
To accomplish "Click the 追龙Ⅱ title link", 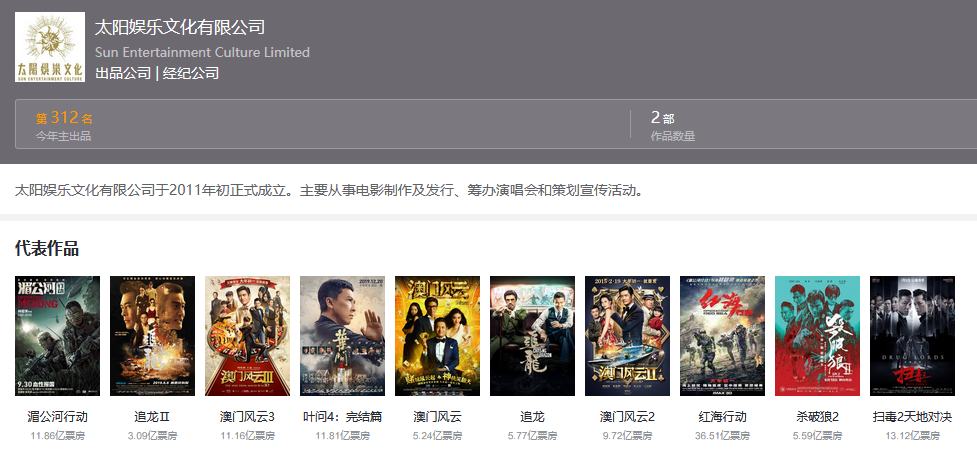I will point(153,416).
